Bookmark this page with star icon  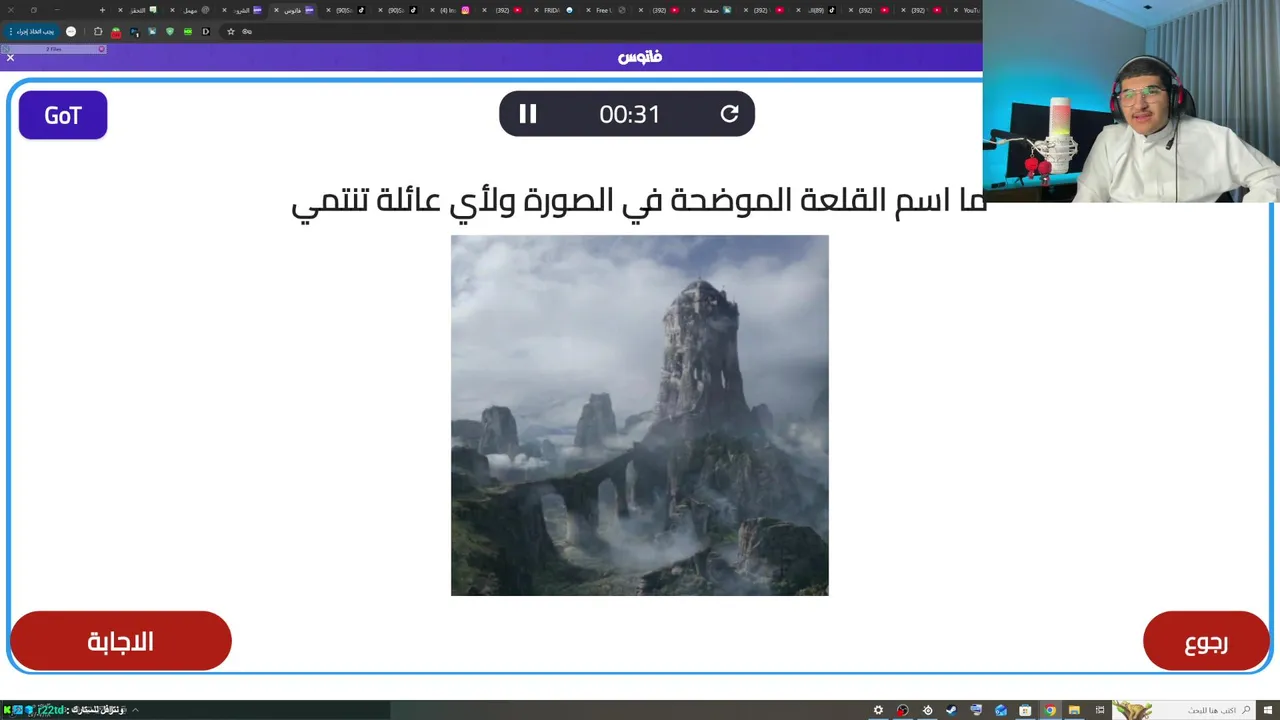point(231,31)
